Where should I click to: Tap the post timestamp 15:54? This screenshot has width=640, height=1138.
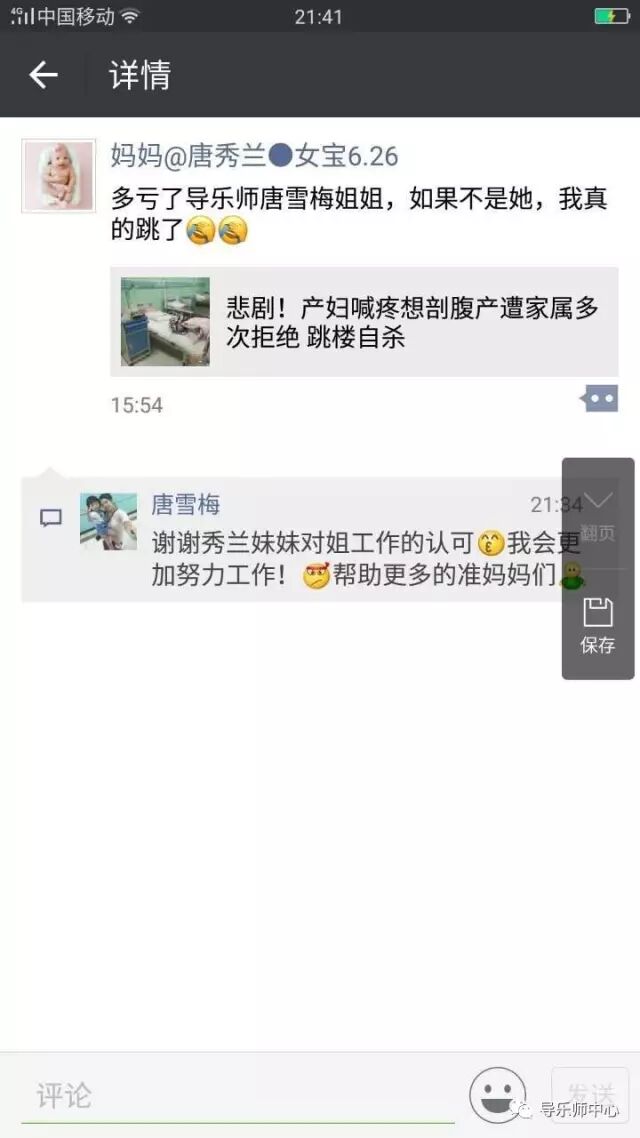point(136,405)
